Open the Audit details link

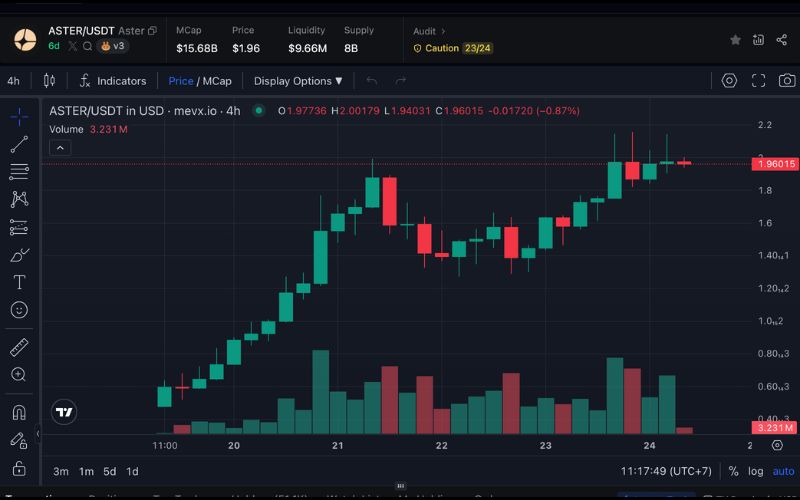click(x=430, y=31)
